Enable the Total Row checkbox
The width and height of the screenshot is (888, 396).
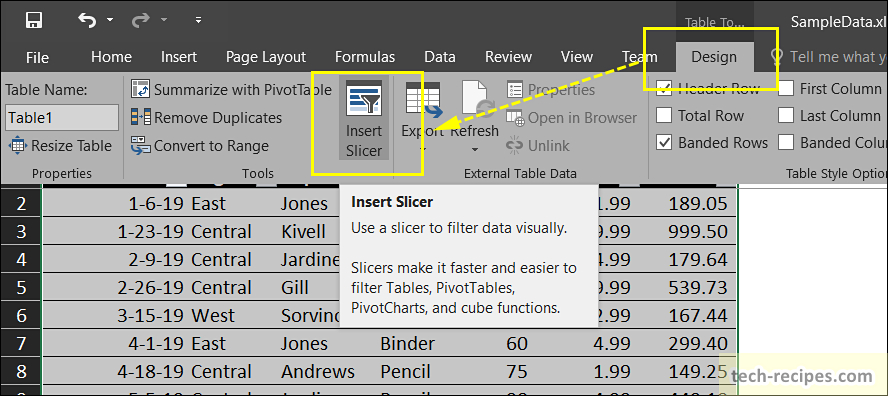click(x=664, y=116)
